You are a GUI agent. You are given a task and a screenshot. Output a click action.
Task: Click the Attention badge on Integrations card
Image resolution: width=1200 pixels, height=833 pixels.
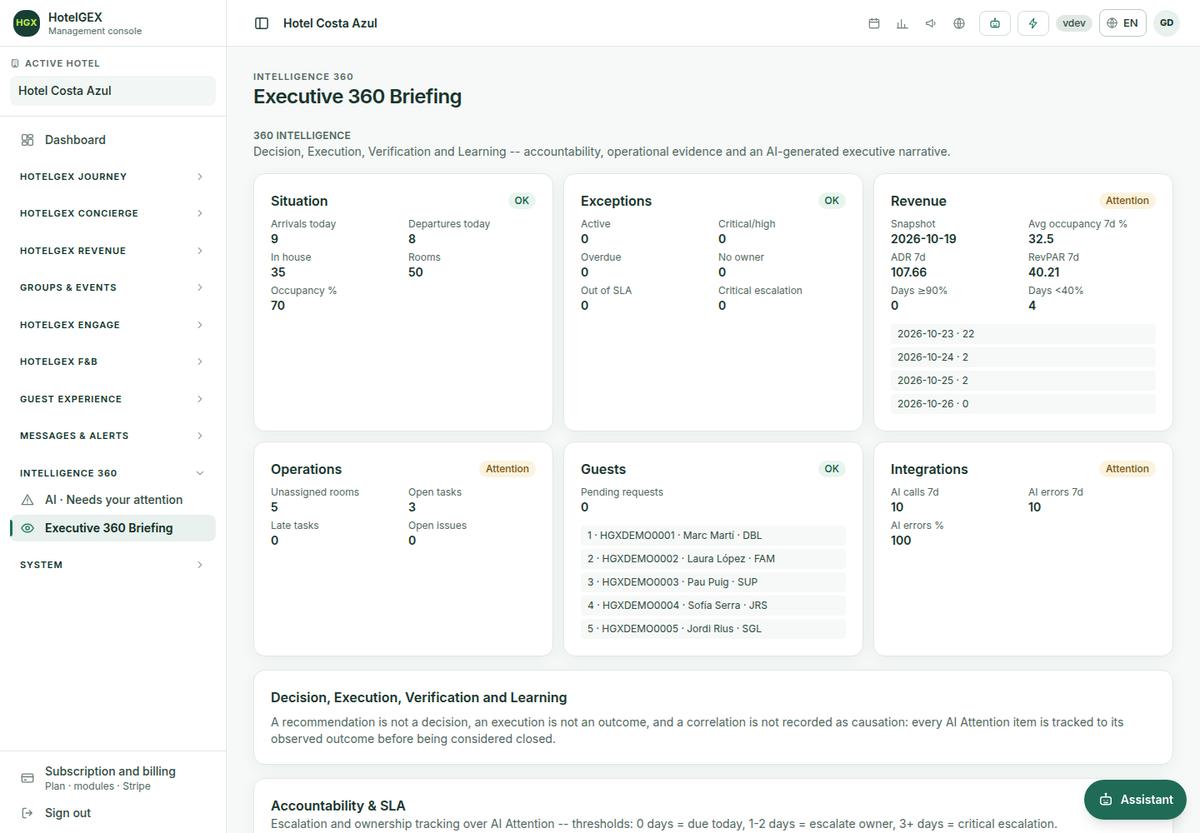pyautogui.click(x=1127, y=469)
